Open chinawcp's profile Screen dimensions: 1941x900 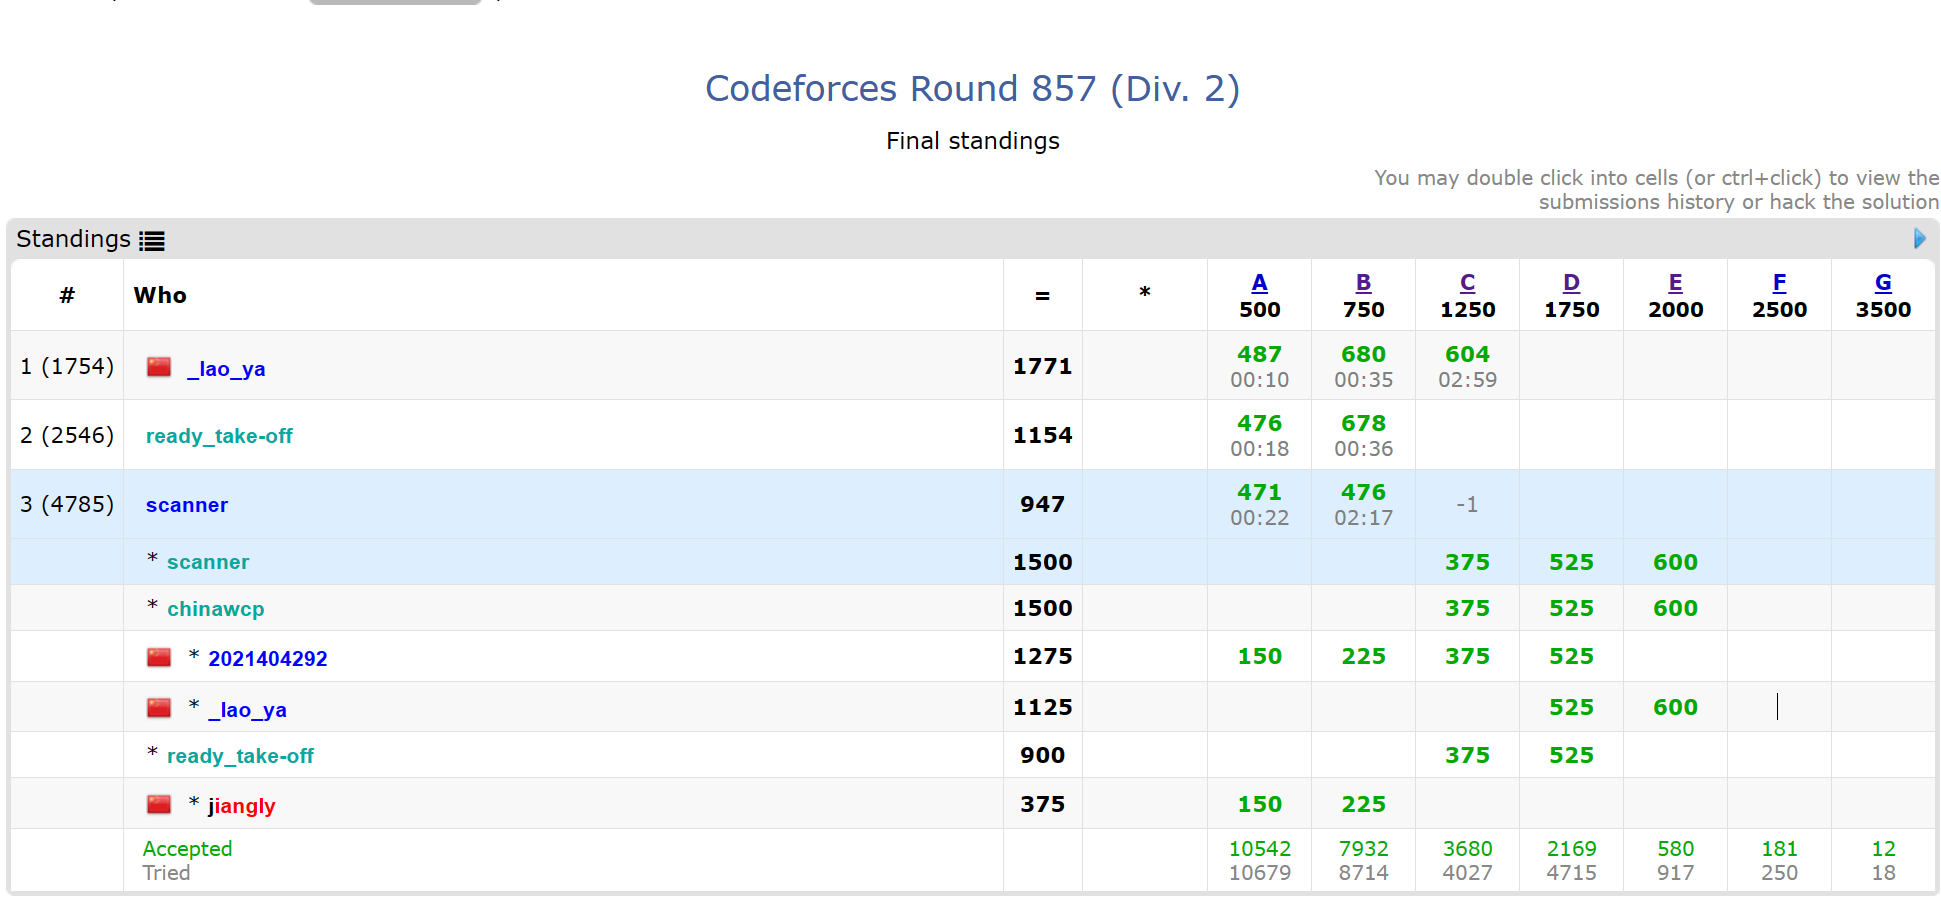(216, 609)
